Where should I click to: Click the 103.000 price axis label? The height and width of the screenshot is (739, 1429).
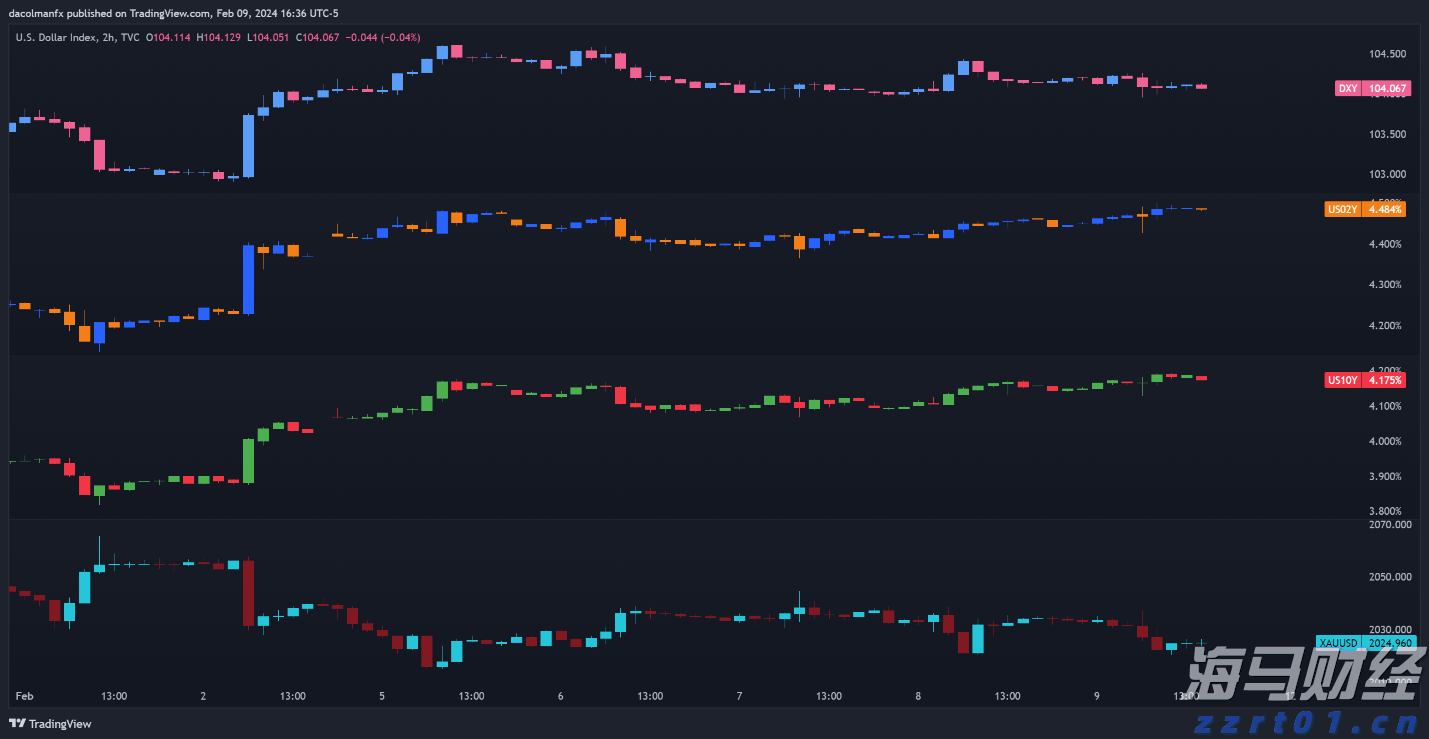1387,174
